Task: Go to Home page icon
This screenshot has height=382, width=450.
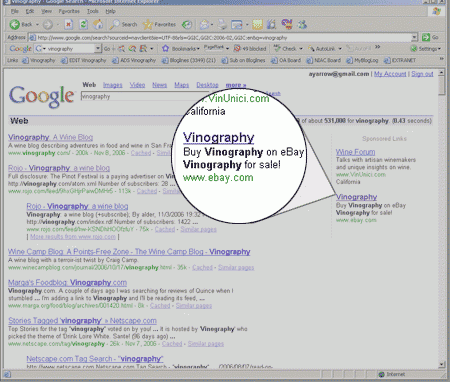Action: click(98, 24)
